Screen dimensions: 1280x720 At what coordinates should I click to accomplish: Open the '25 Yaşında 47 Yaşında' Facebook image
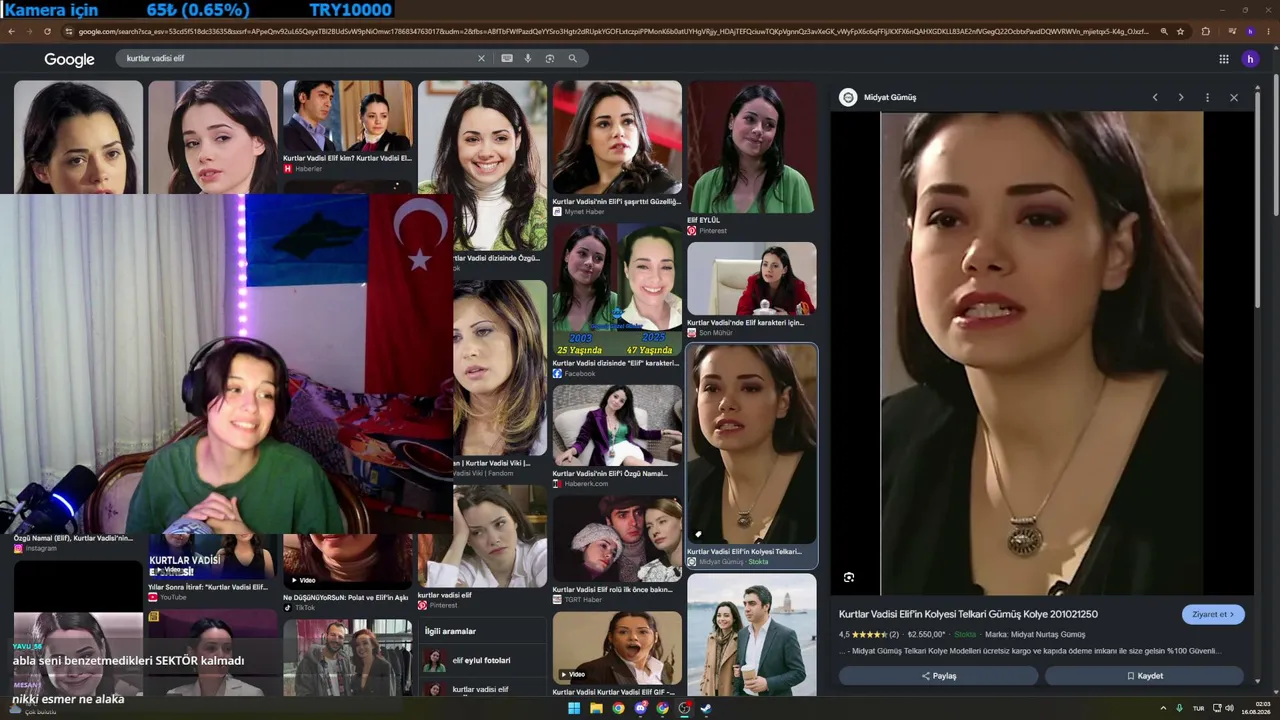(x=617, y=300)
